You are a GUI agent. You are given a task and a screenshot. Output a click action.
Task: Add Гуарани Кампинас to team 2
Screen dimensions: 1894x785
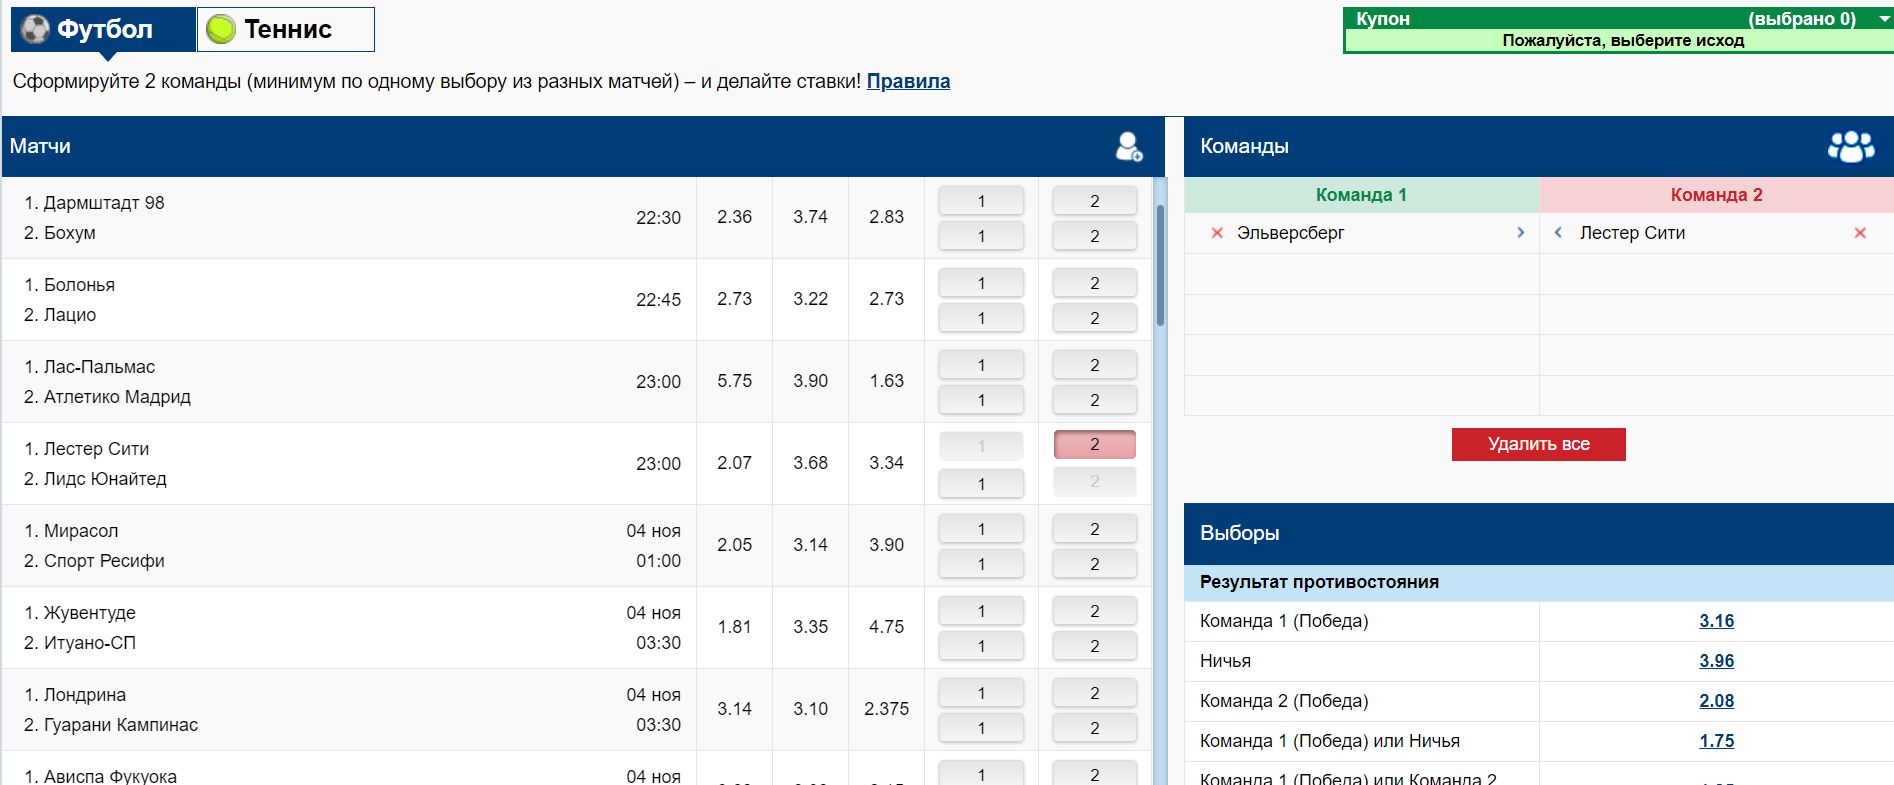tap(1095, 728)
